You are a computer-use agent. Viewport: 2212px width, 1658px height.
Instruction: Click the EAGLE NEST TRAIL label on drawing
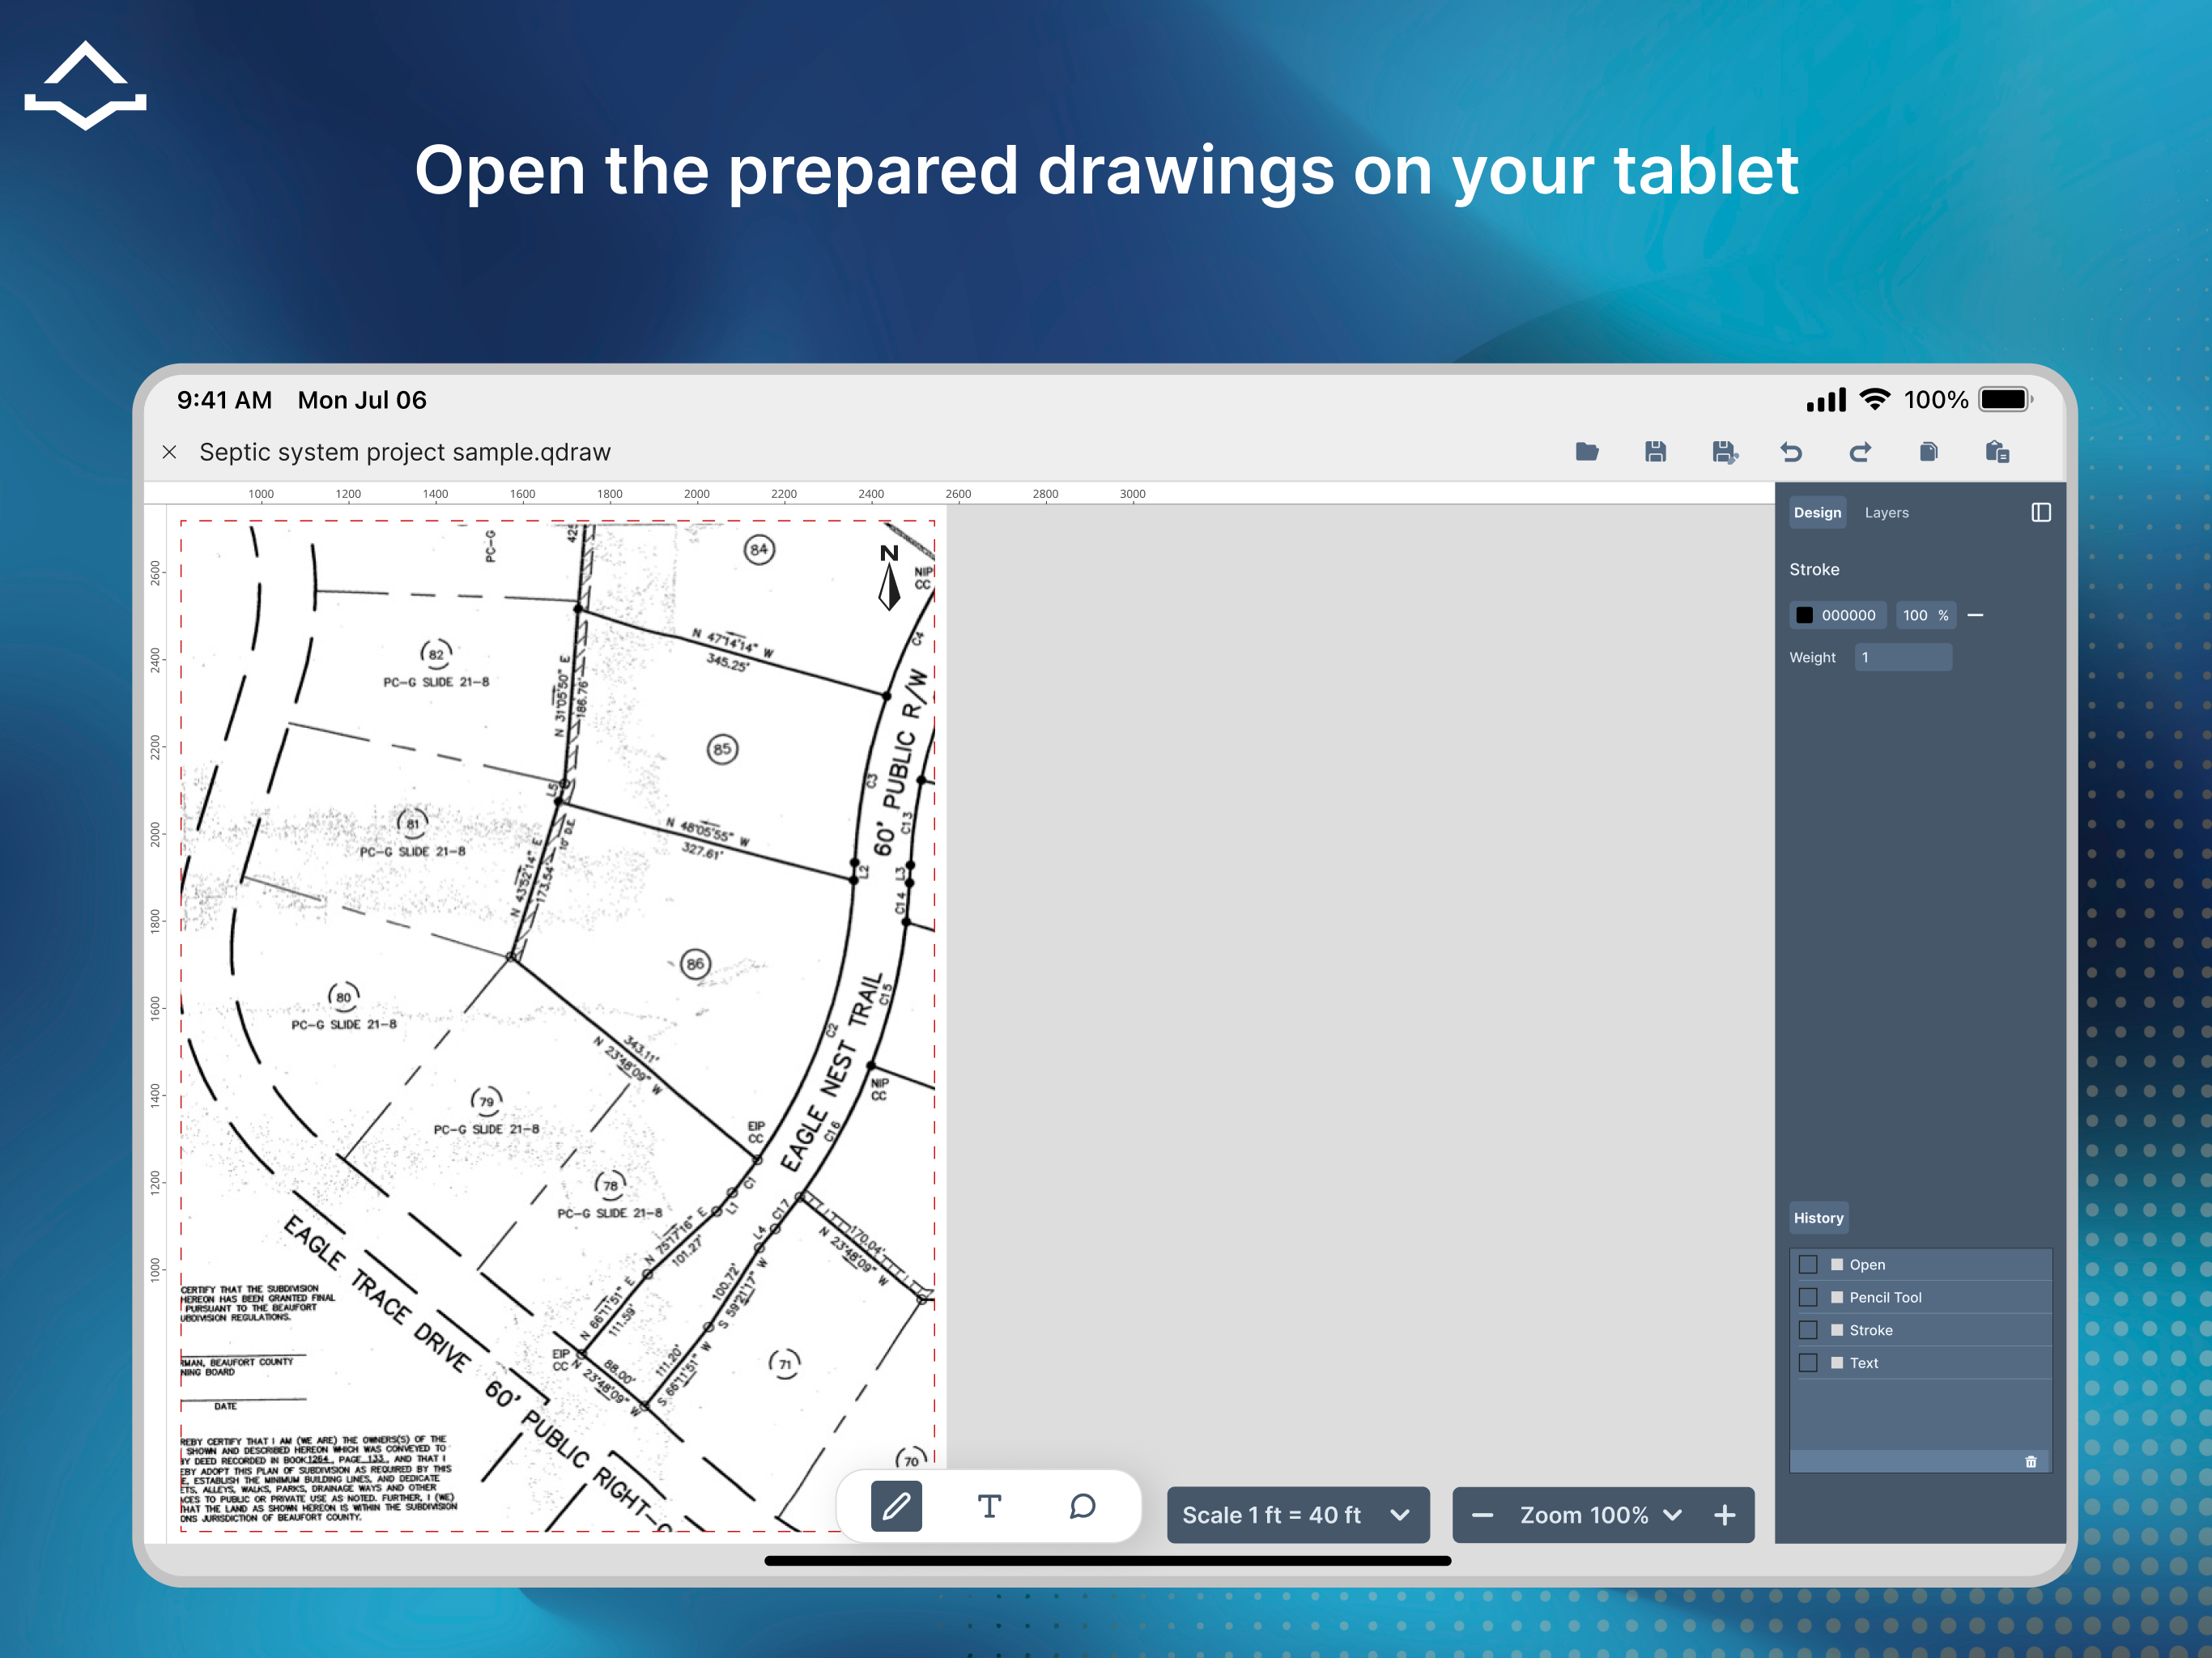(x=834, y=1071)
